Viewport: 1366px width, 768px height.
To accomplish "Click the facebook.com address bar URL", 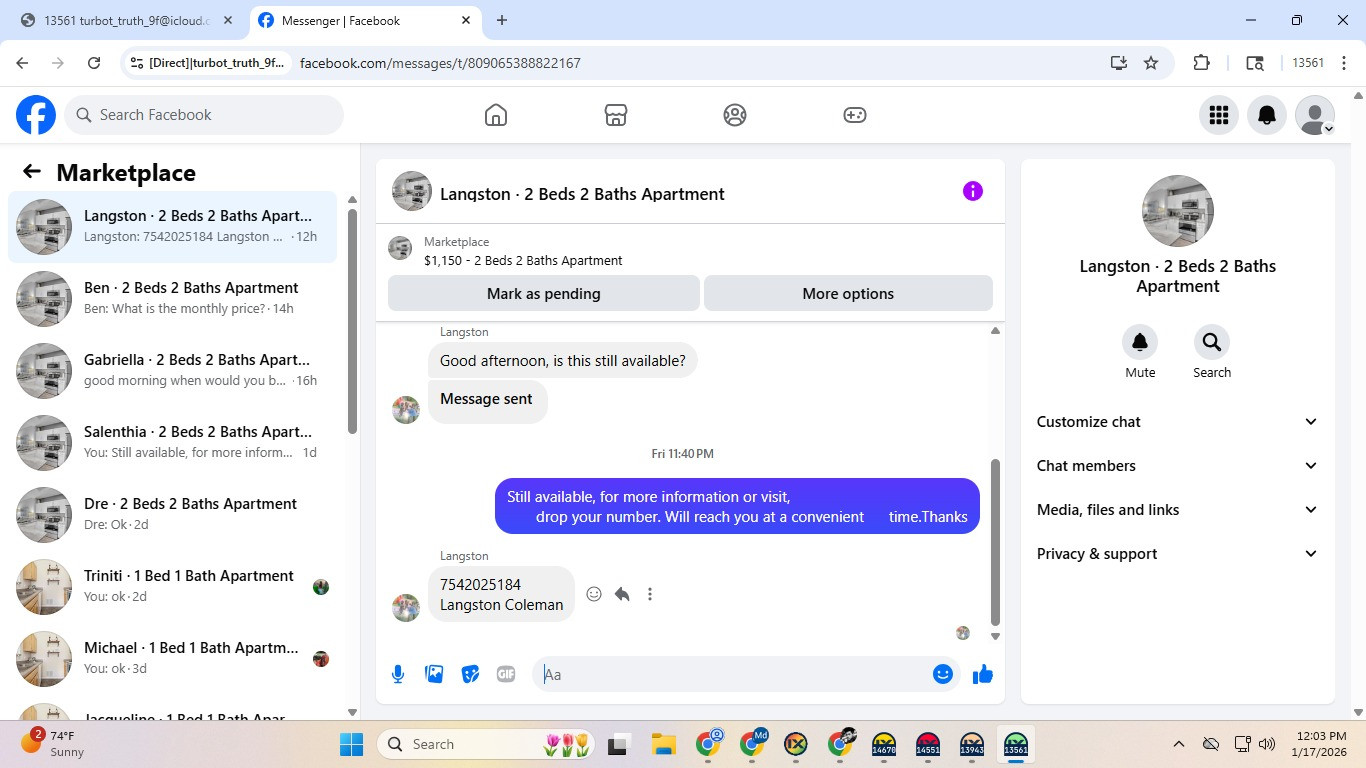I will pyautogui.click(x=440, y=63).
